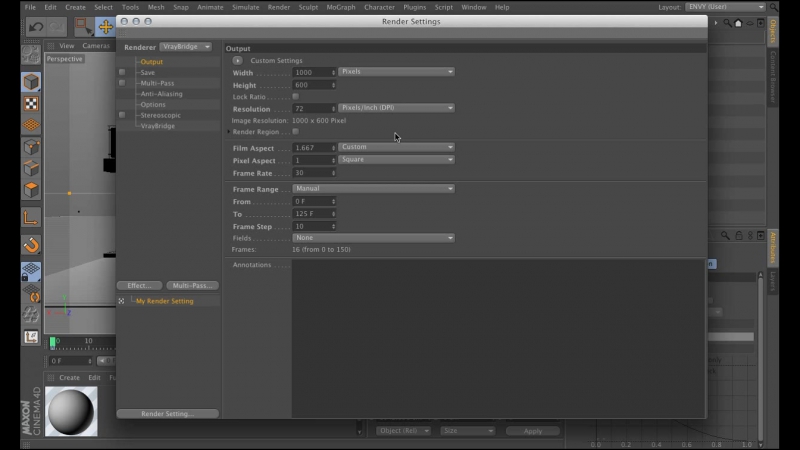Enable the Save checkbox
The width and height of the screenshot is (800, 450).
(x=122, y=72)
